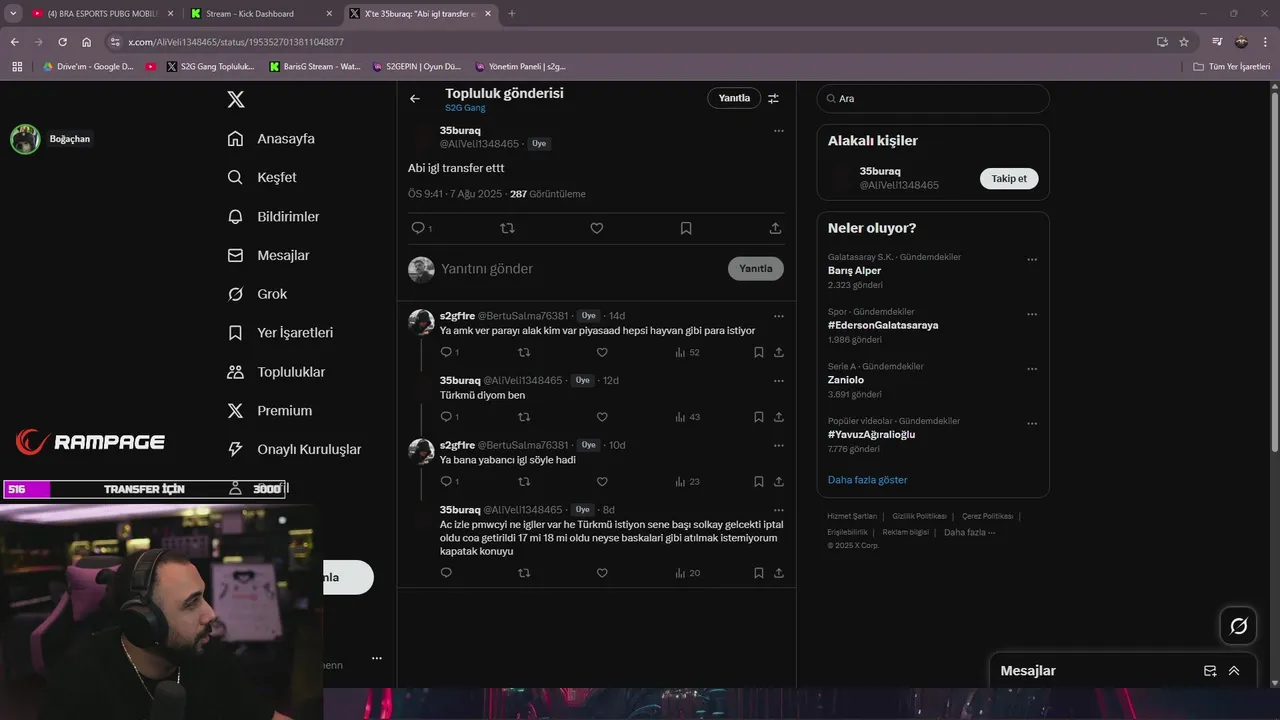Expand the Mesajlar drawer with double chevron

point(1234,671)
